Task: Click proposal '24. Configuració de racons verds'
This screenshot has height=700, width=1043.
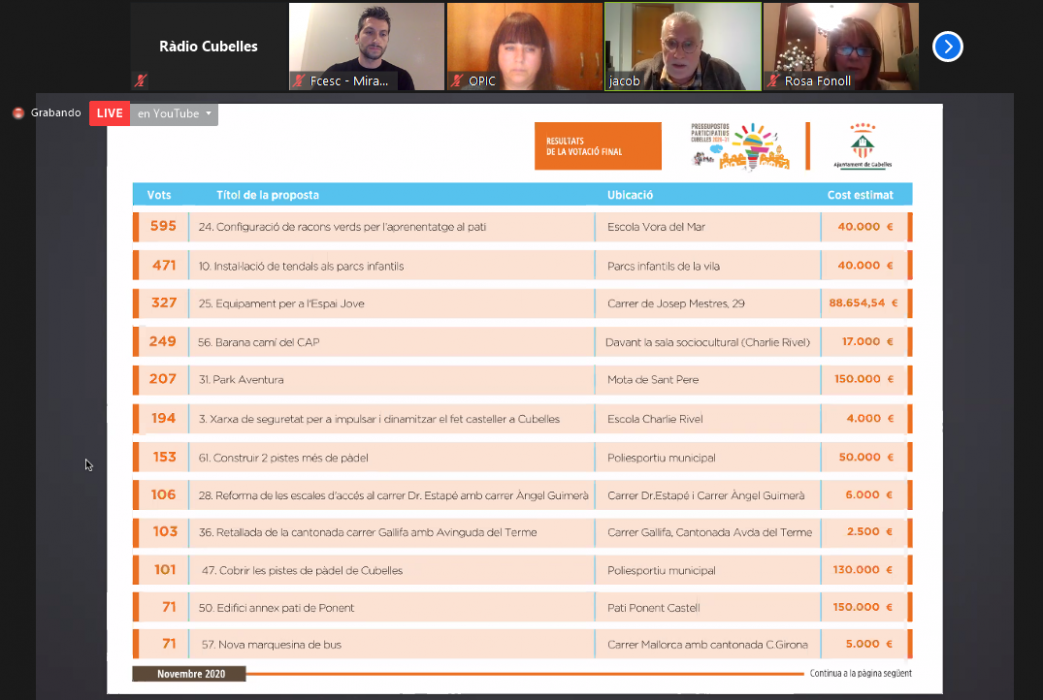Action: pyautogui.click(x=342, y=227)
